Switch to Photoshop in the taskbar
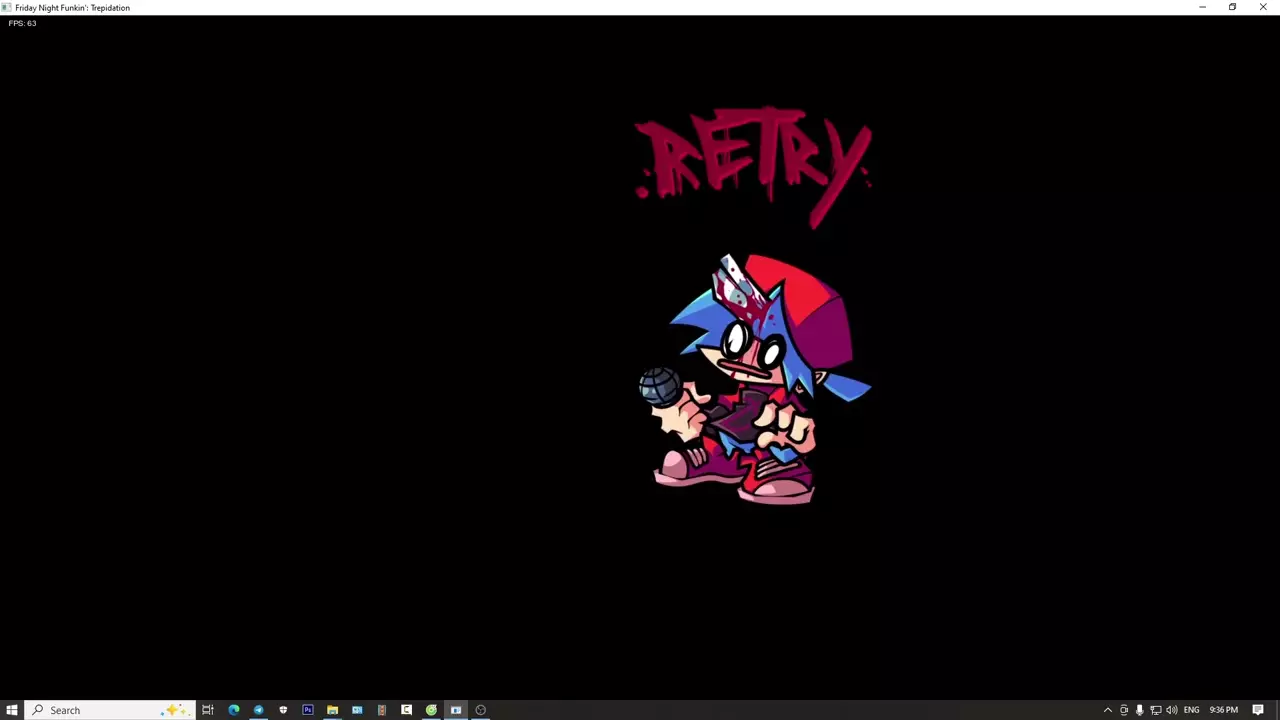Image resolution: width=1280 pixels, height=720 pixels. pos(308,710)
